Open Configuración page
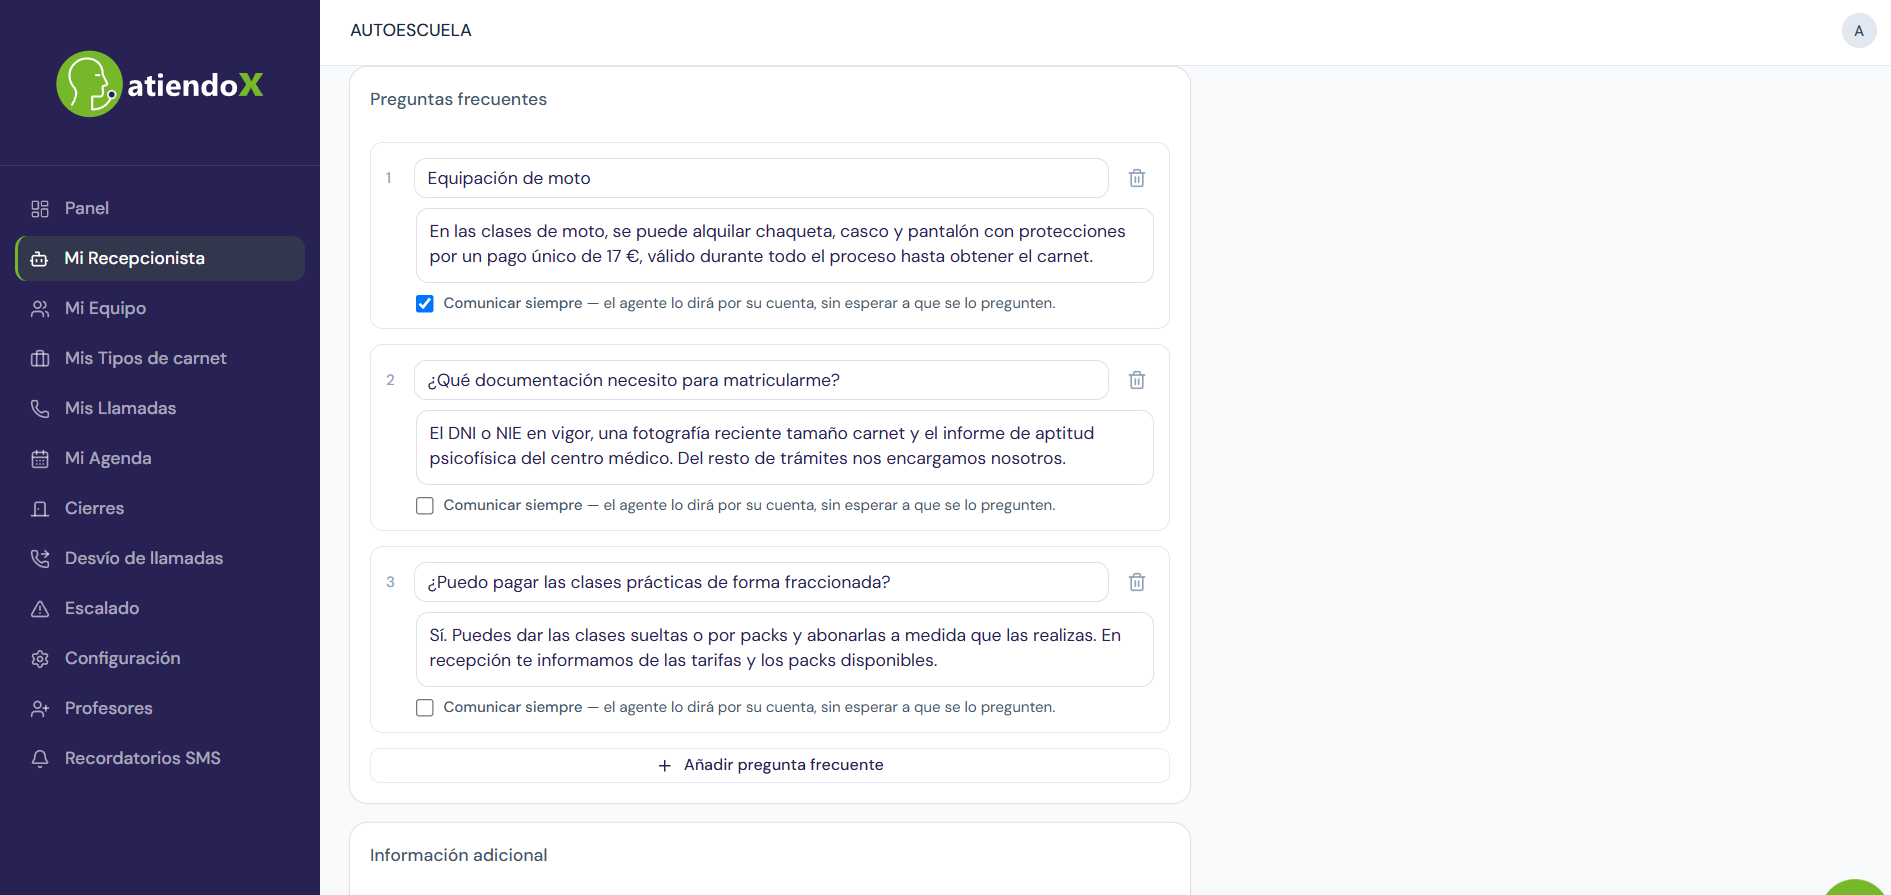The image size is (1891, 895). pos(160,658)
